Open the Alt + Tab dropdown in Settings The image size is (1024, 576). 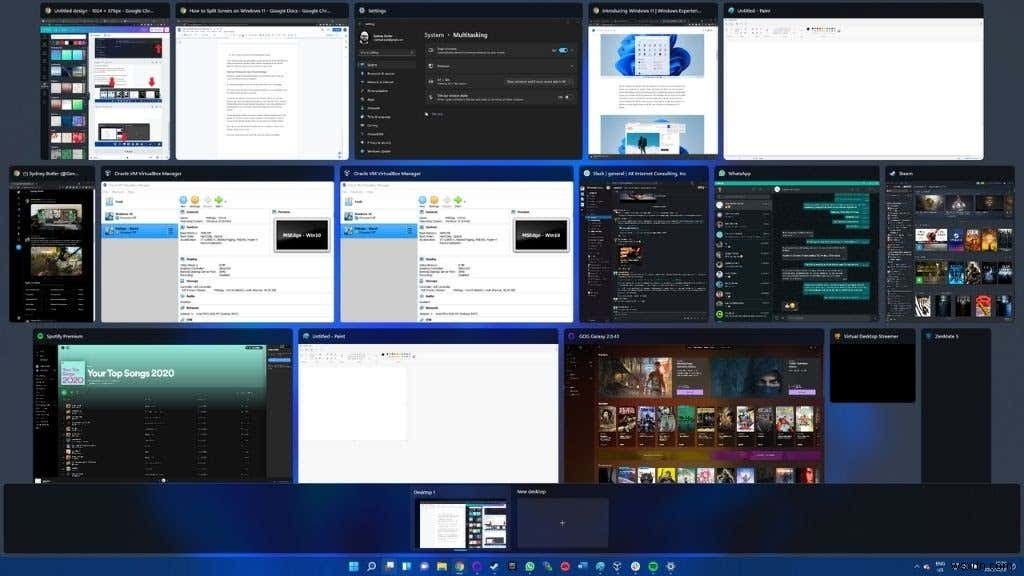tap(538, 82)
